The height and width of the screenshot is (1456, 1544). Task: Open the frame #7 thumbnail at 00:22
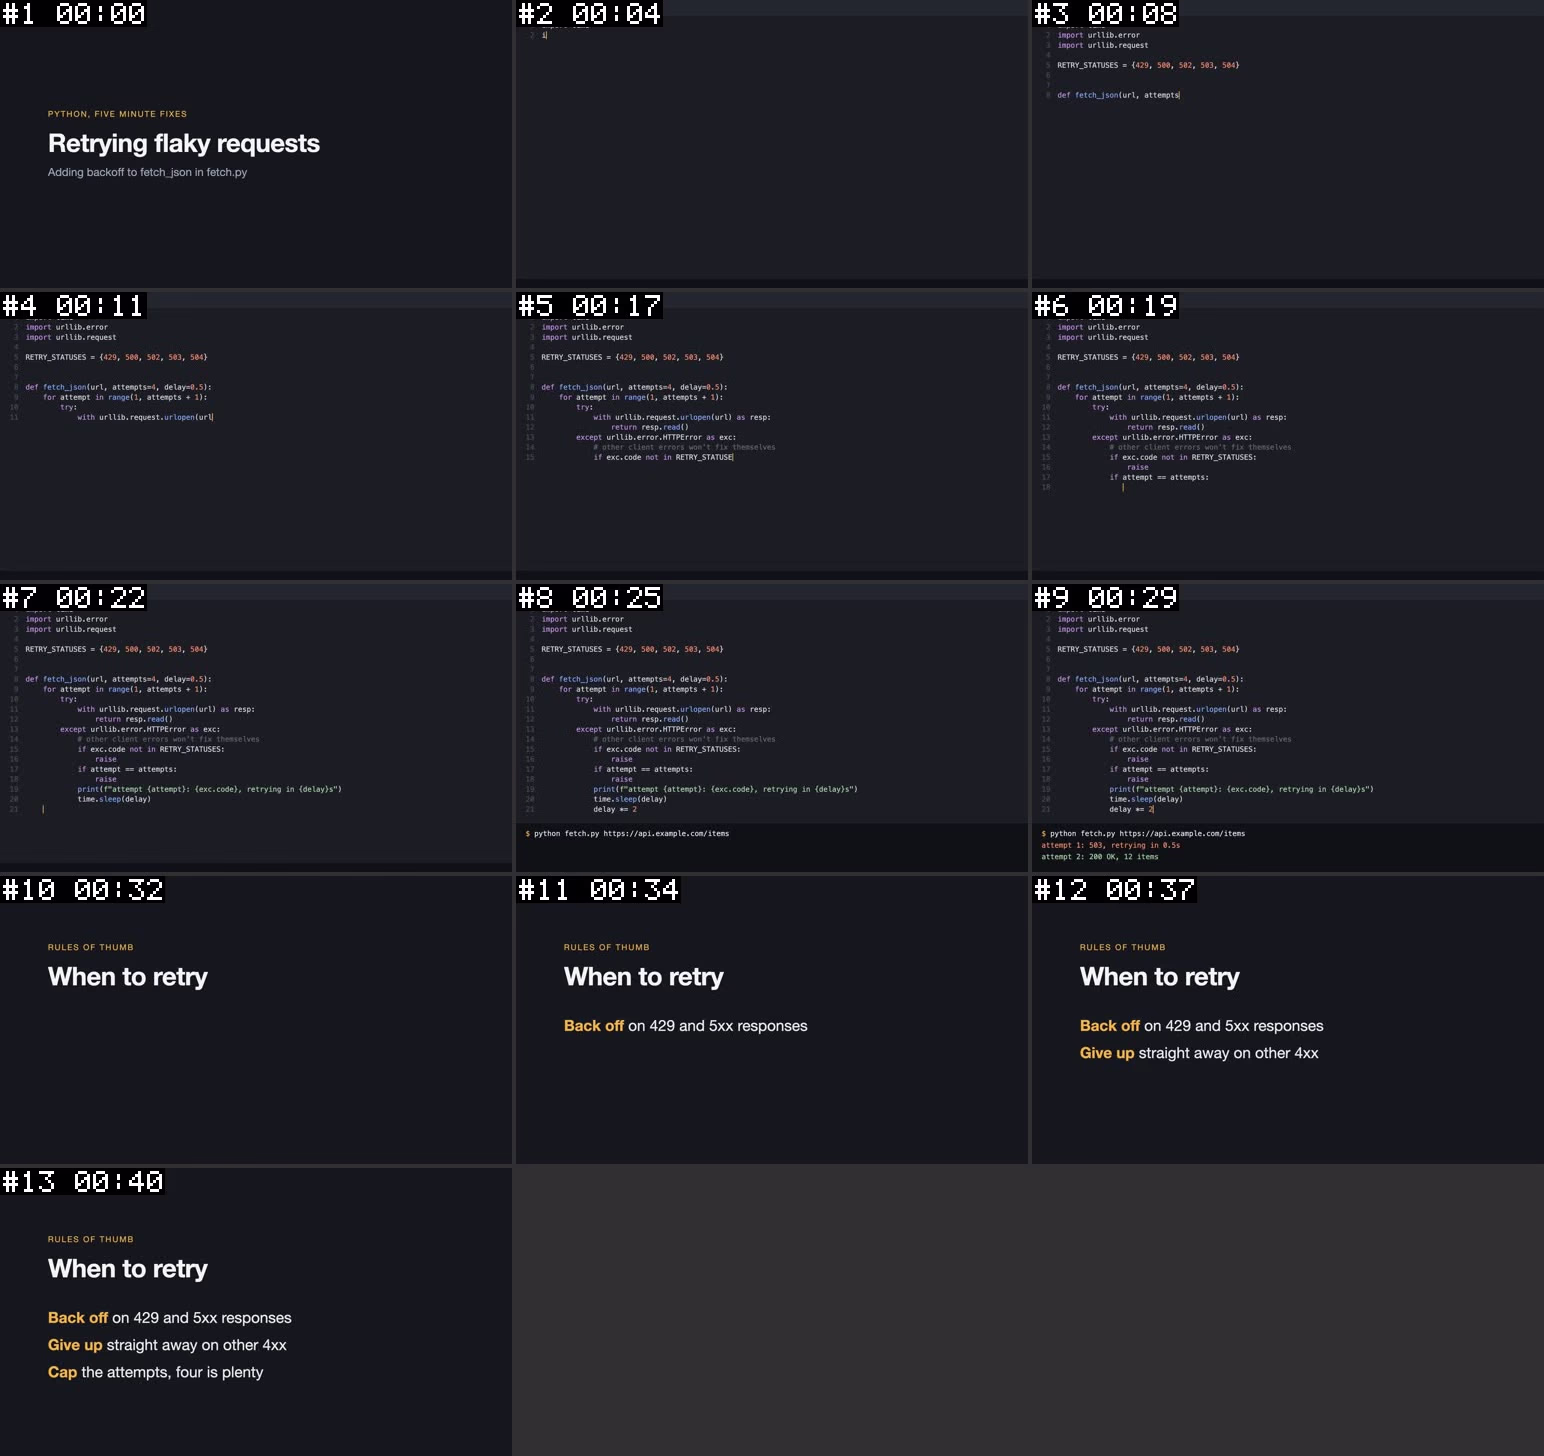(256, 728)
